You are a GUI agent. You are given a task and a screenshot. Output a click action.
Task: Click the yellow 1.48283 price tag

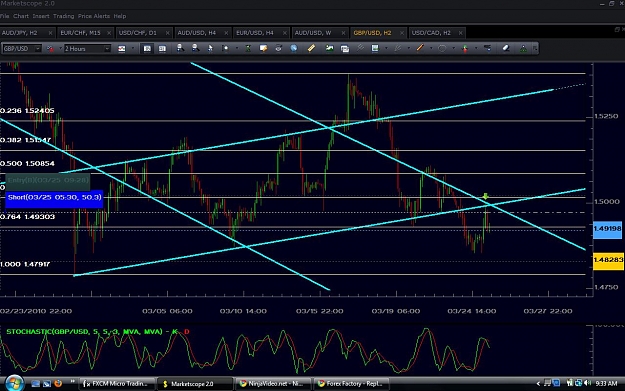coord(608,260)
